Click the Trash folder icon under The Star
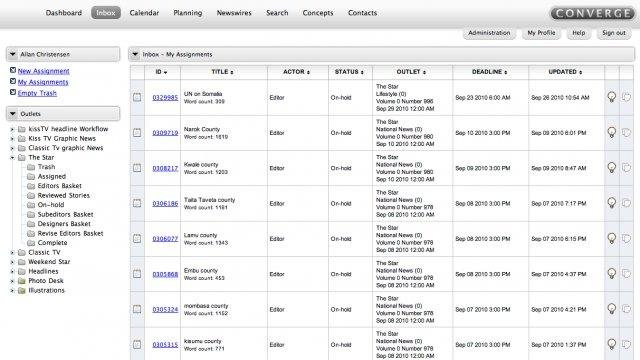640x360 pixels. (31, 167)
